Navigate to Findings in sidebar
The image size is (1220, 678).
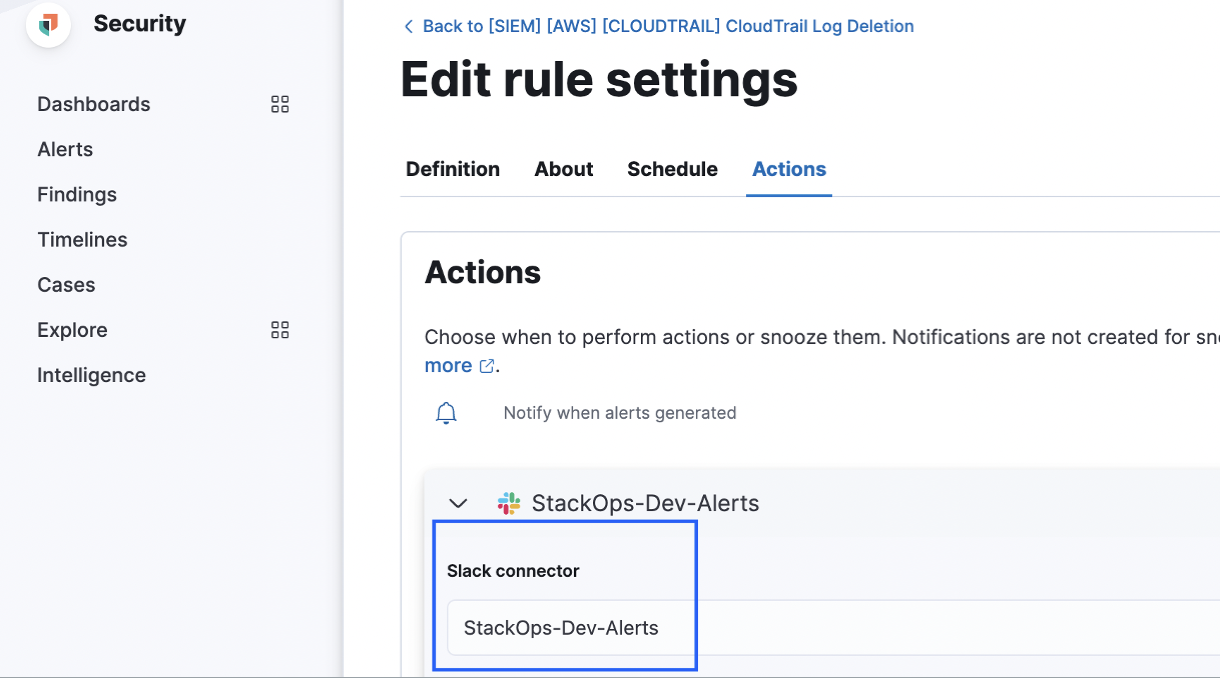coord(77,194)
